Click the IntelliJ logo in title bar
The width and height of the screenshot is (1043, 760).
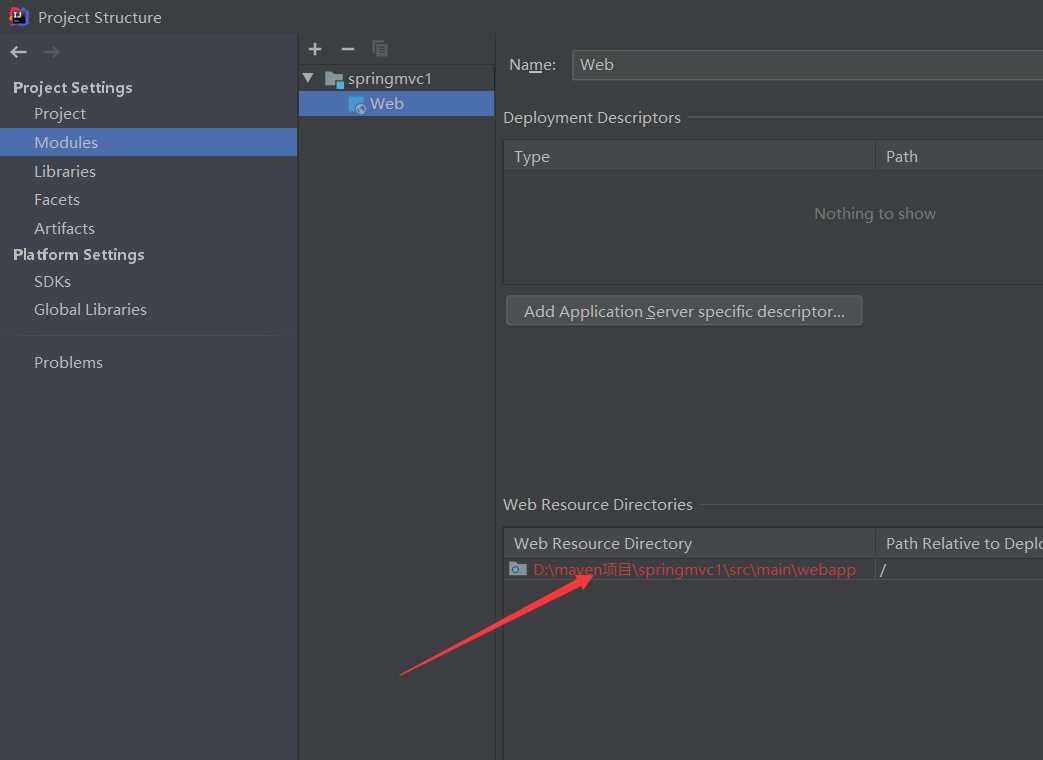[x=19, y=16]
